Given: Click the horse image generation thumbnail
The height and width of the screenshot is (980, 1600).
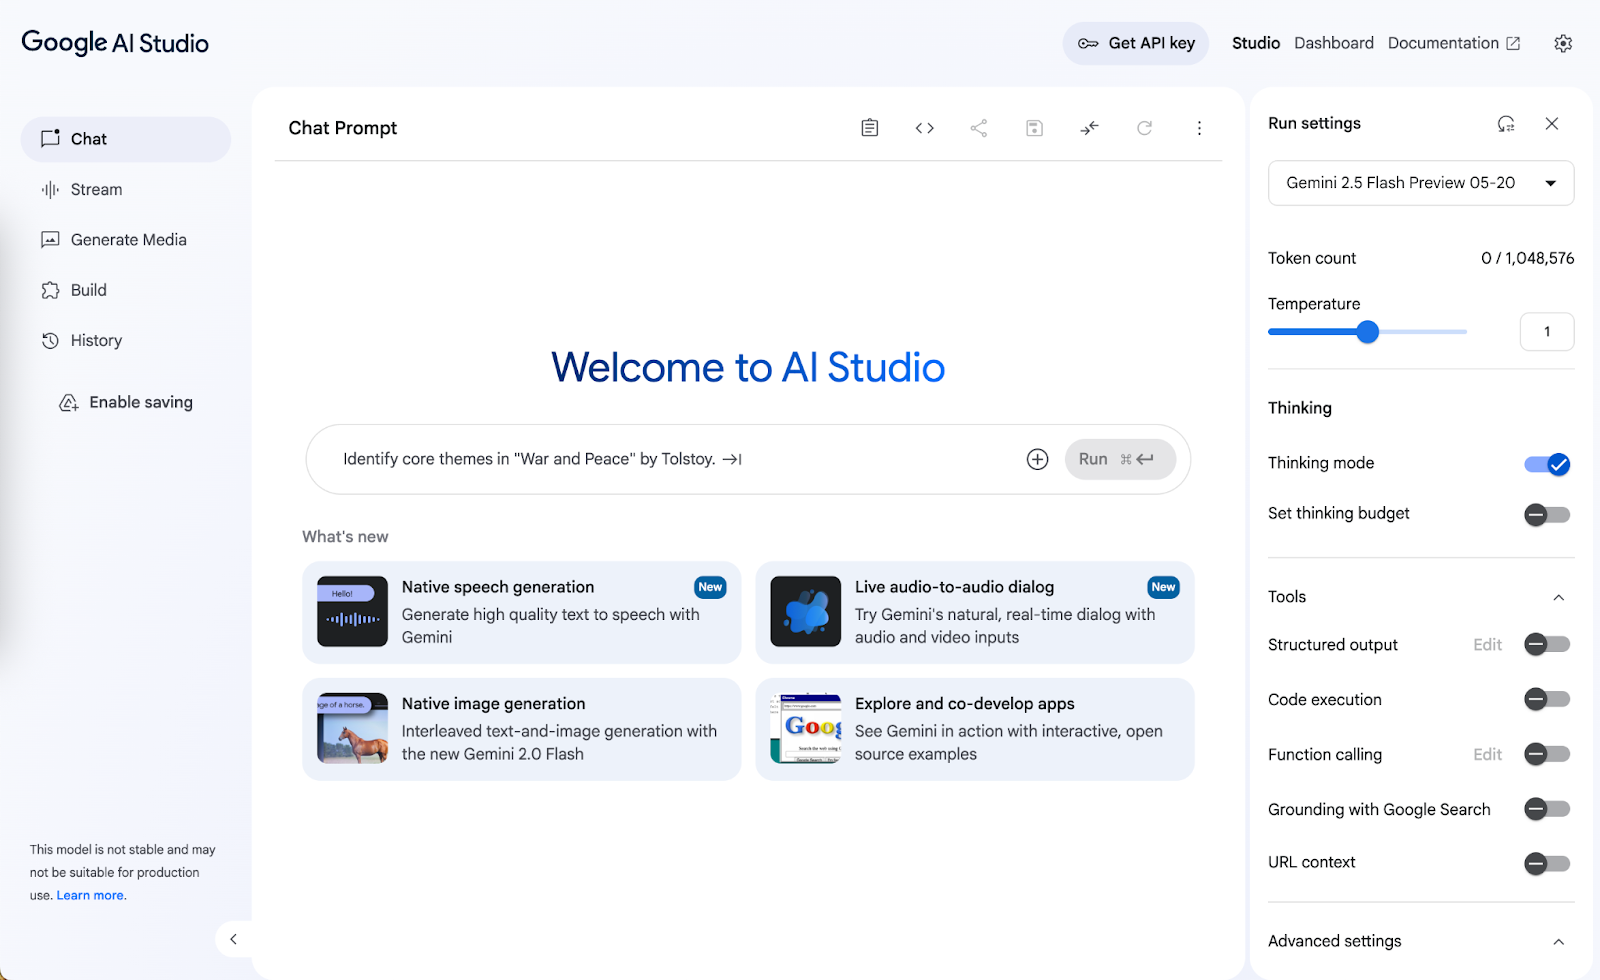Looking at the screenshot, I should pyautogui.click(x=352, y=728).
